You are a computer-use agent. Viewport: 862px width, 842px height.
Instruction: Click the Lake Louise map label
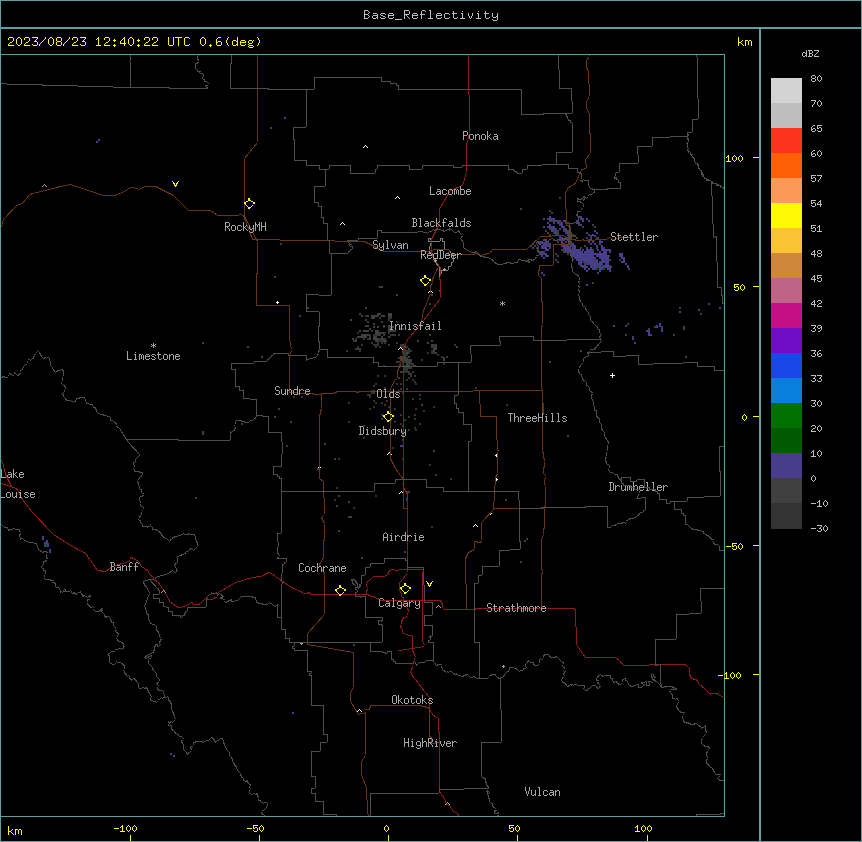coord(18,484)
